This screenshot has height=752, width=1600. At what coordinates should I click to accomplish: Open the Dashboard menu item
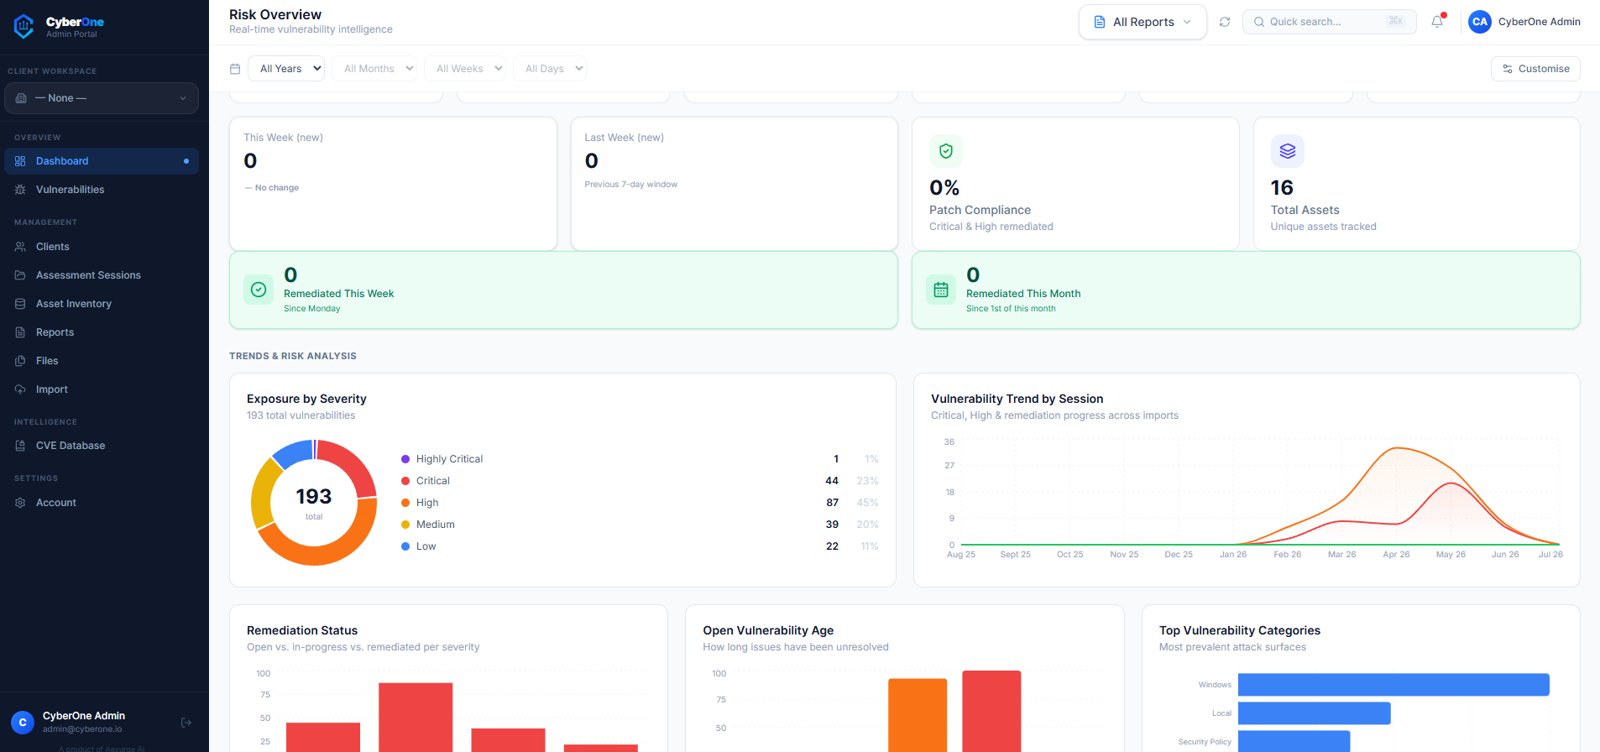(x=101, y=161)
